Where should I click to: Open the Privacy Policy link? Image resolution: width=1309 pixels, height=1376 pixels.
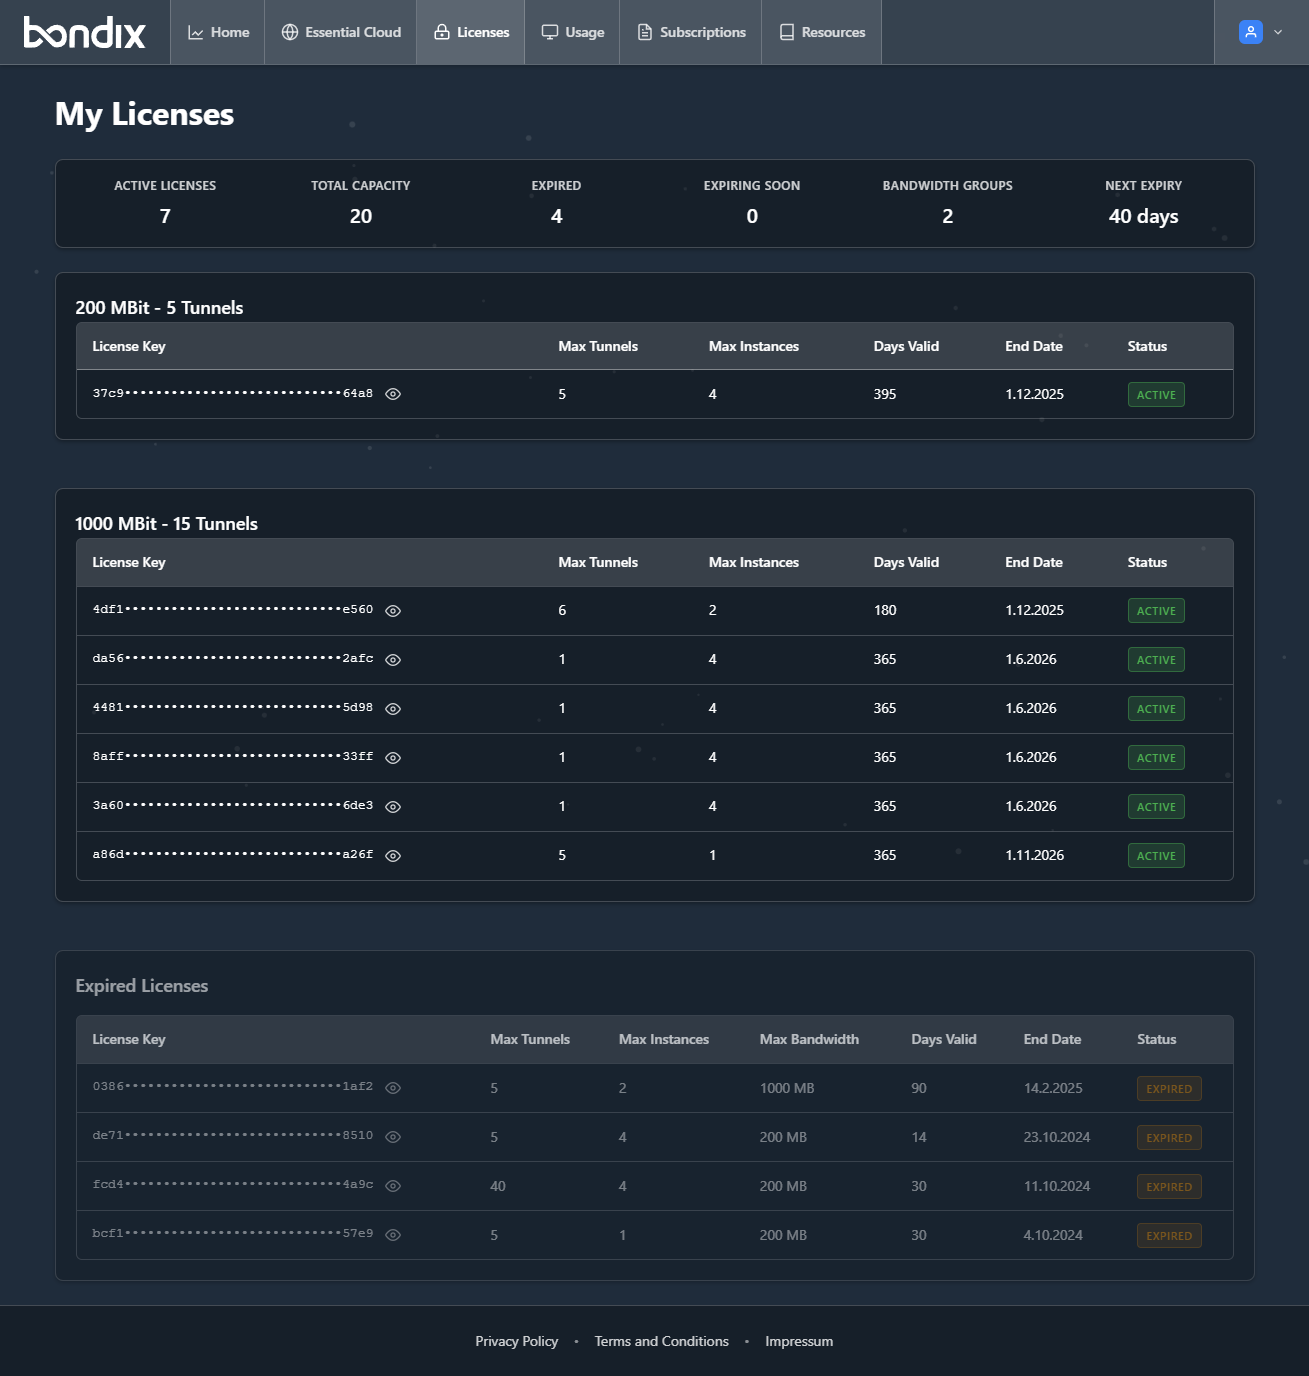516,1341
